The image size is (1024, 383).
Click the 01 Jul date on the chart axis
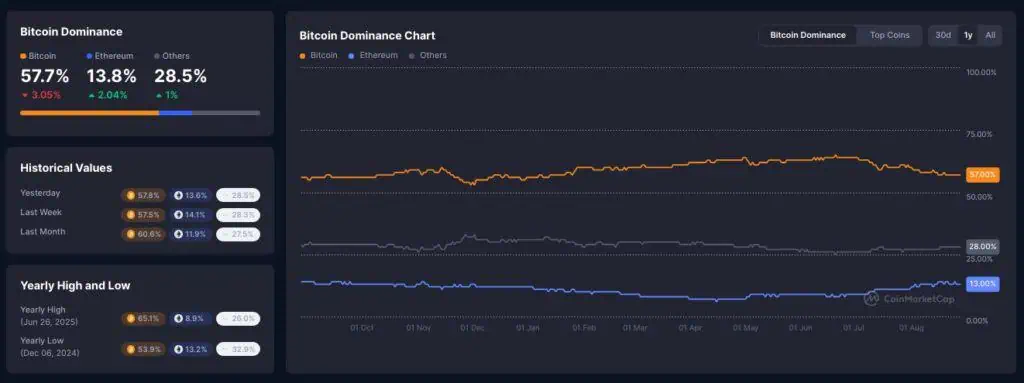tap(854, 327)
